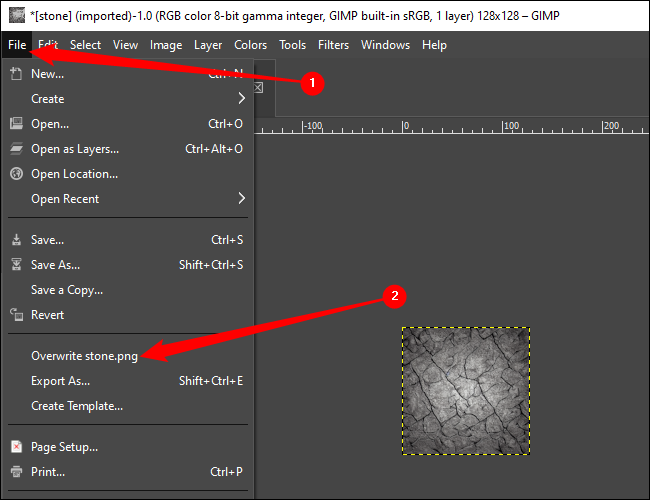Choose Save... menu entry

pos(128,240)
